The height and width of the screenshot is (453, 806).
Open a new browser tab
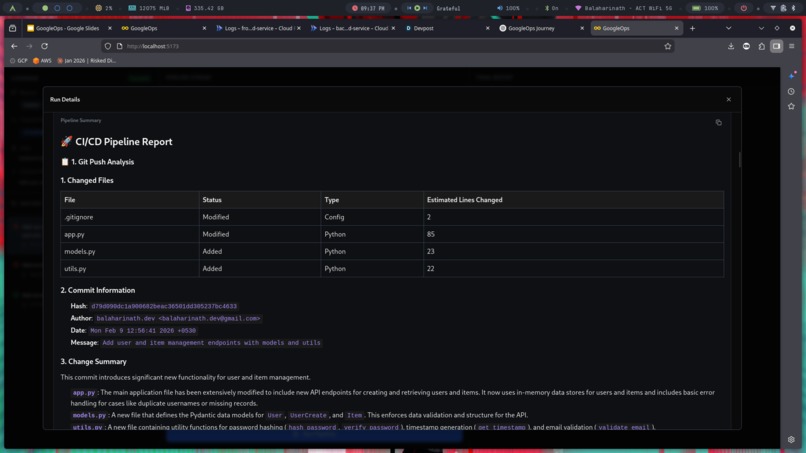pos(692,28)
